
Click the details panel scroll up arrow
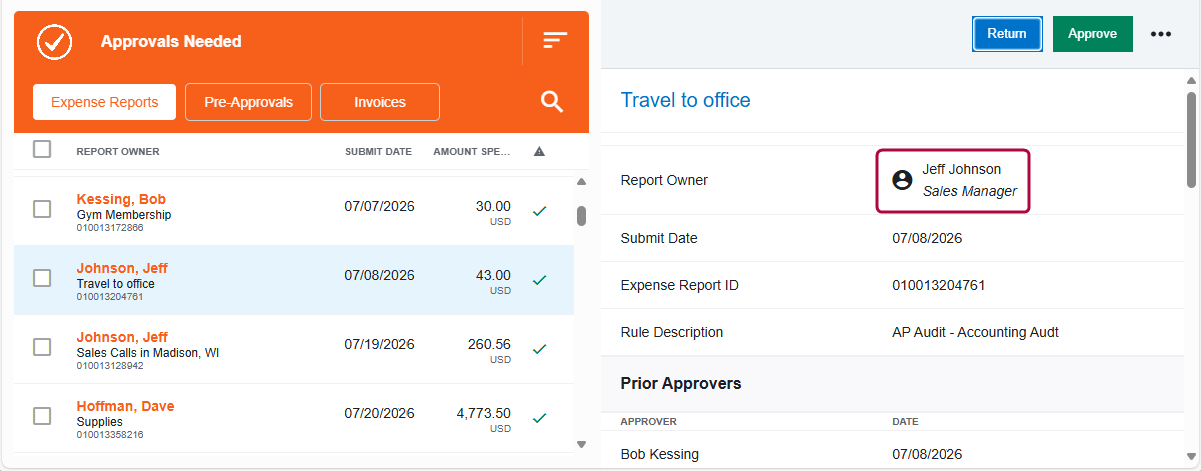(x=1190, y=81)
